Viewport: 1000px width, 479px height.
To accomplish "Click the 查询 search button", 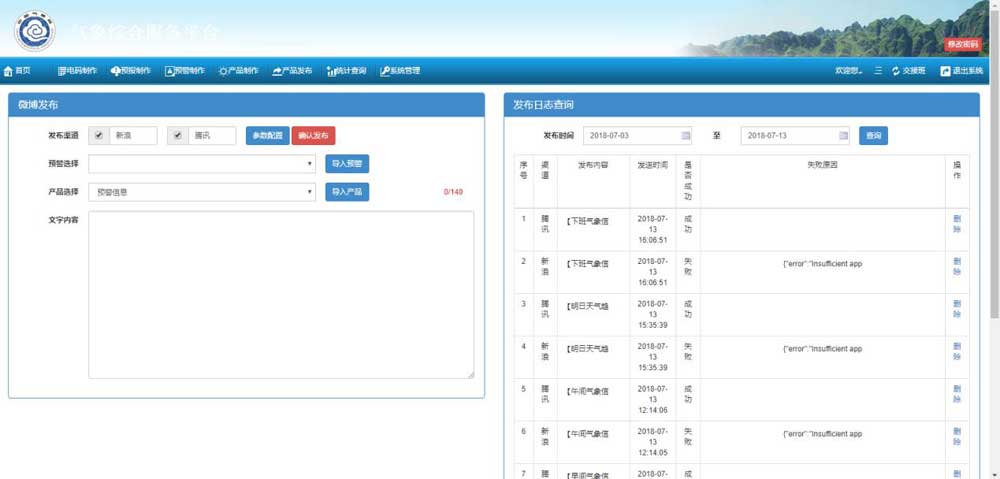I will pos(873,135).
